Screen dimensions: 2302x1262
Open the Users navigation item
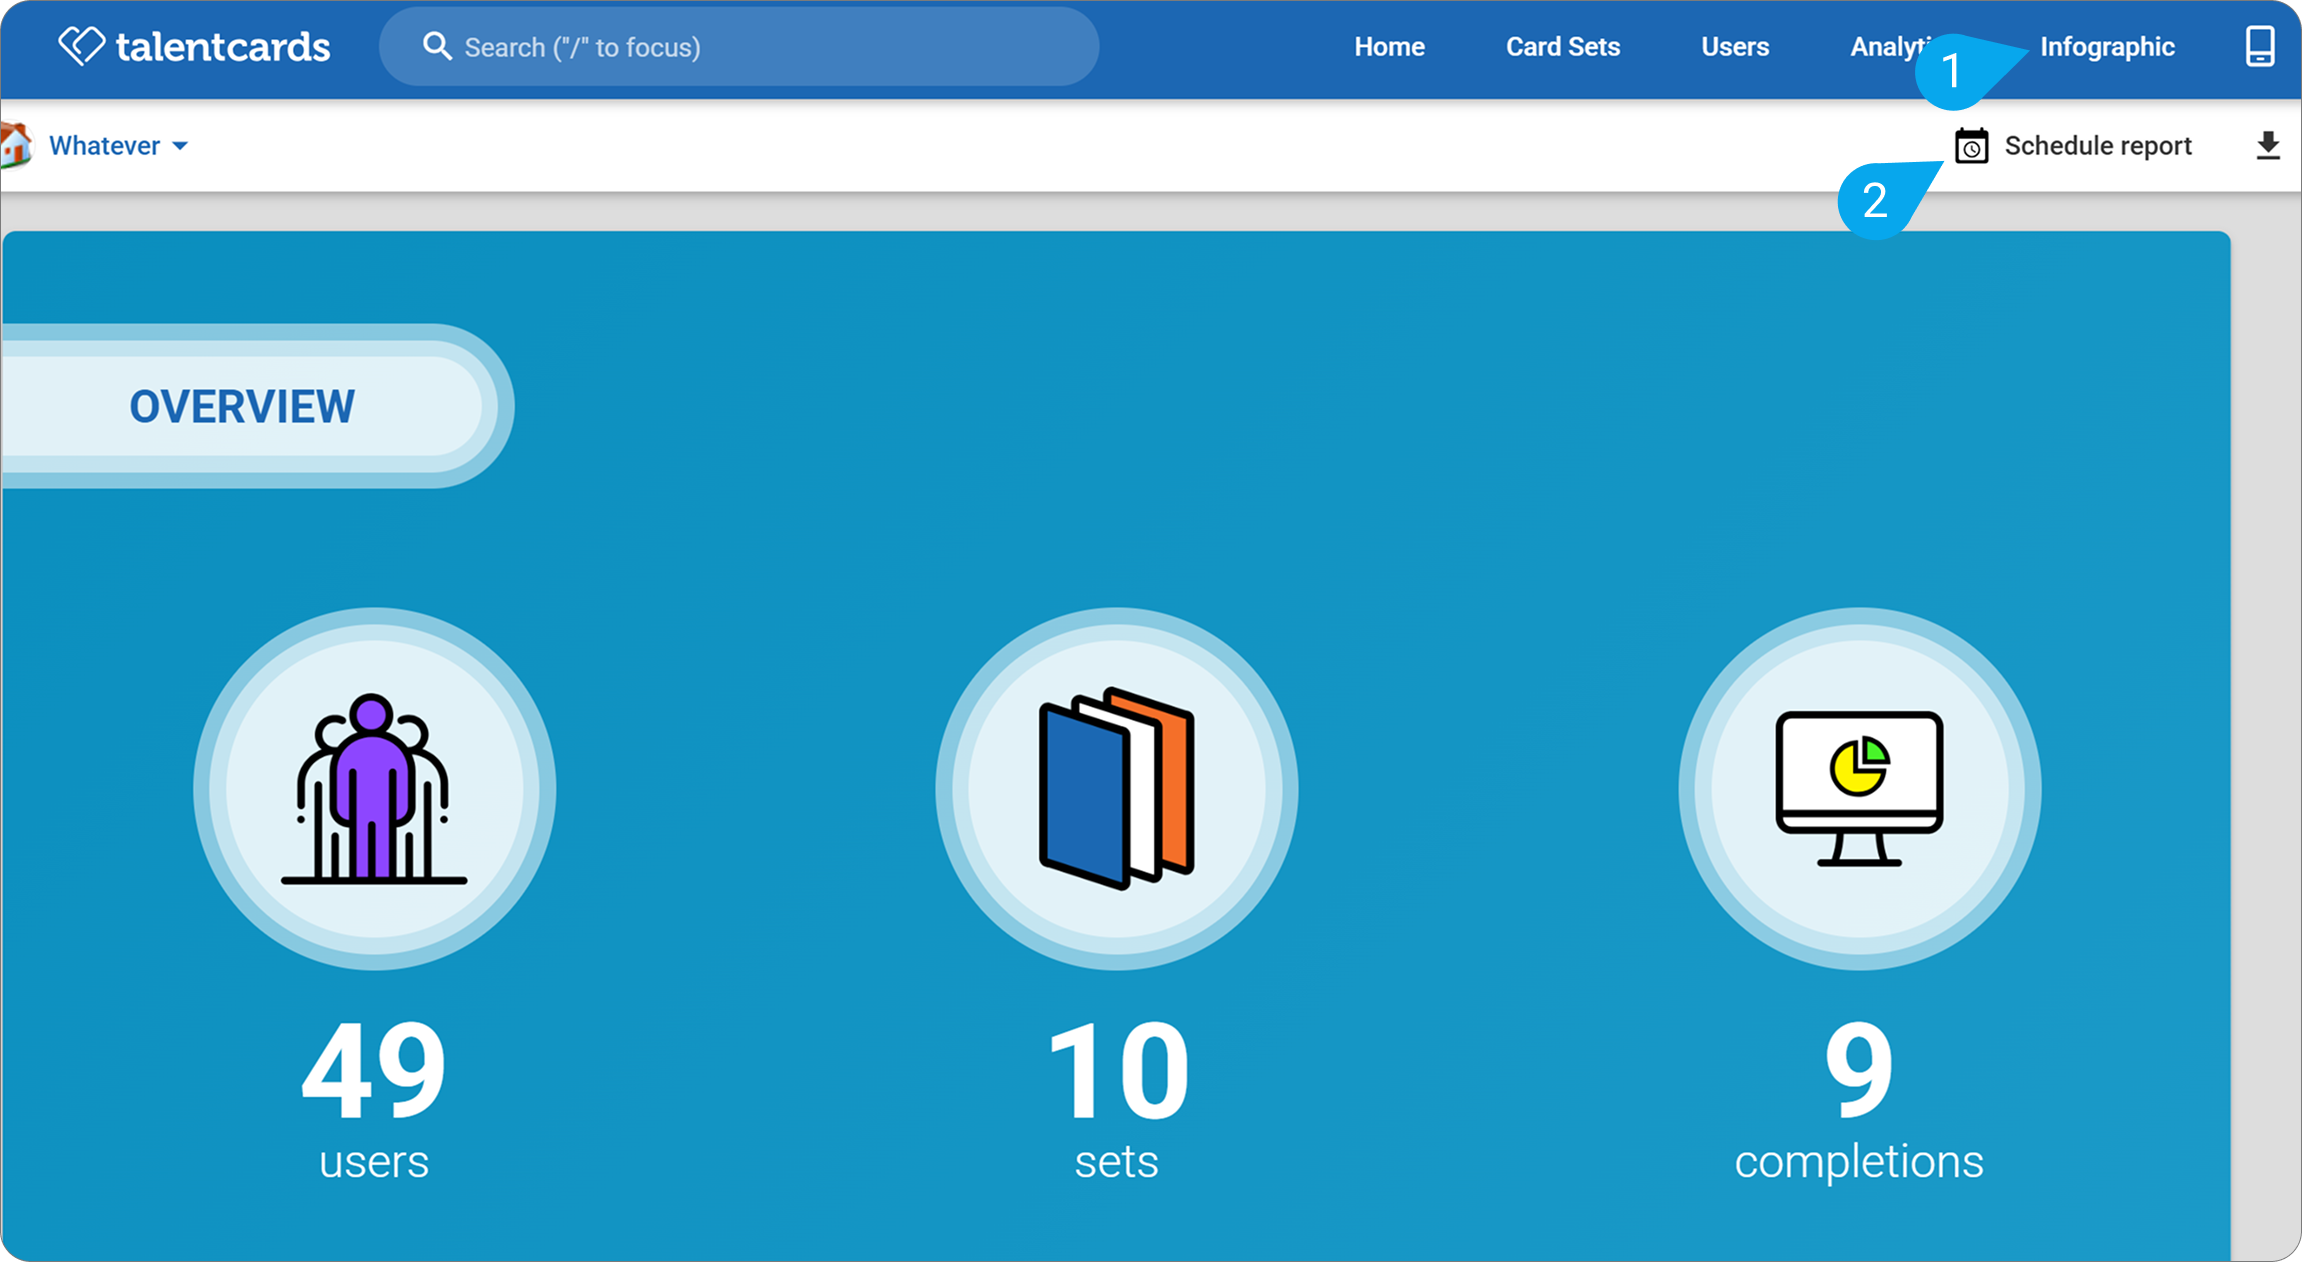[1735, 47]
